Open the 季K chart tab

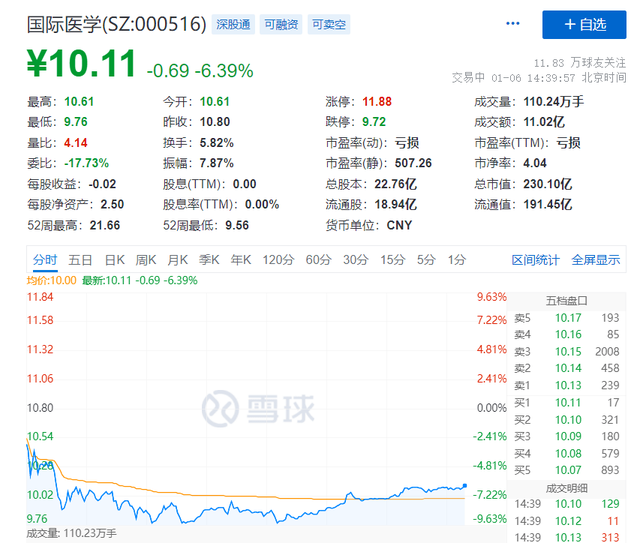click(x=209, y=260)
